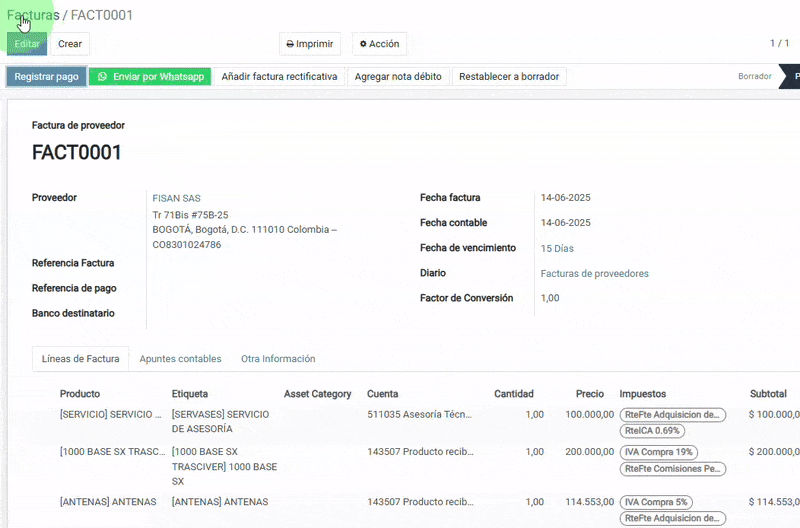Open Facturas de proveedores journal link

coord(594,273)
